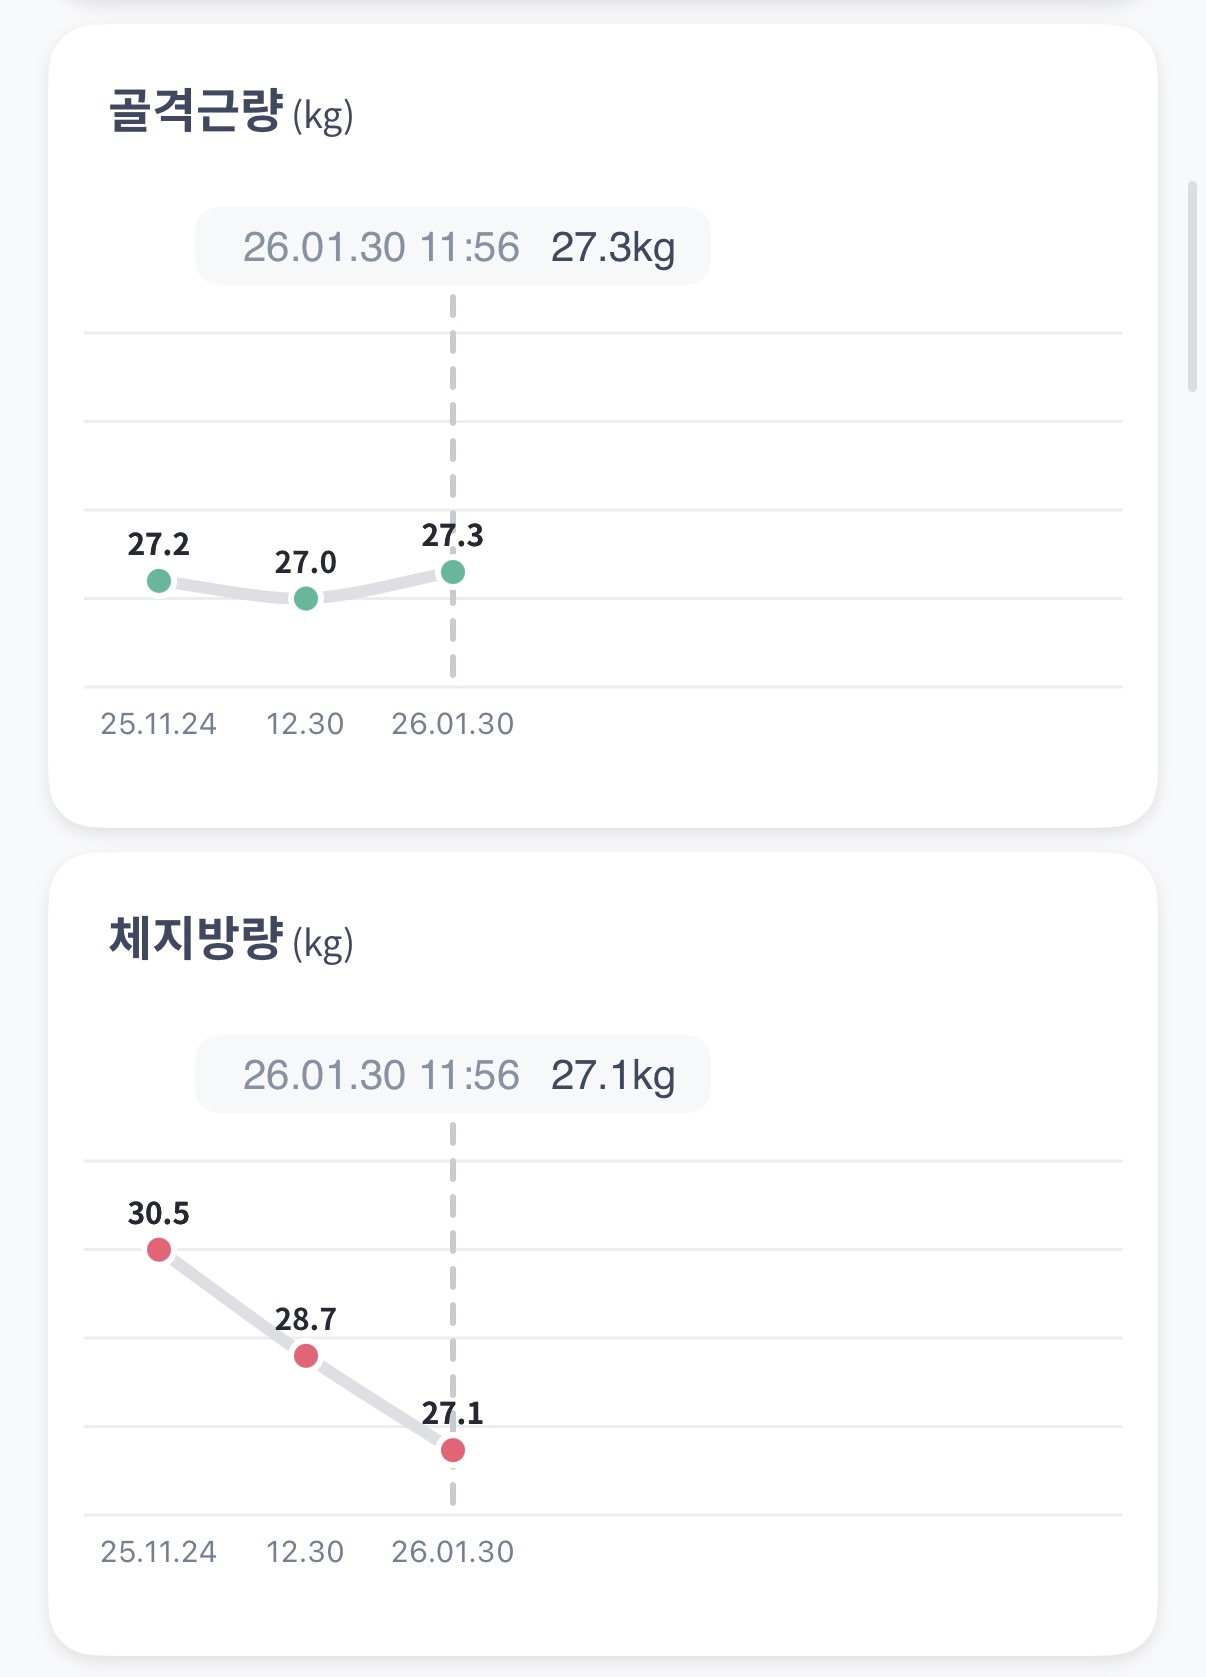Viewport: 1206px width, 1677px height.
Task: Select the 27.3 green data point
Action: pyautogui.click(x=453, y=572)
